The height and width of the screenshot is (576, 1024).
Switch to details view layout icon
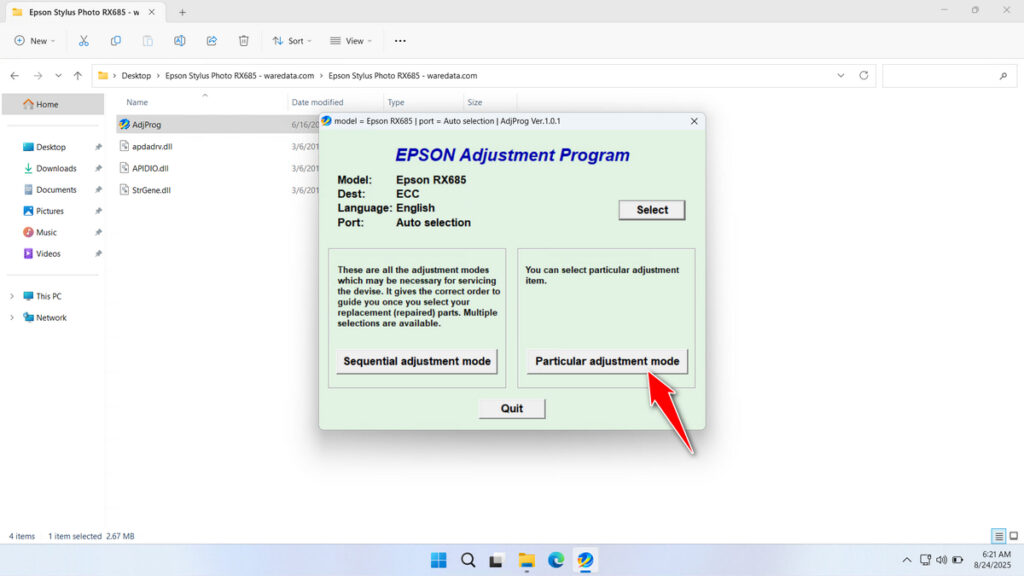[x=999, y=536]
